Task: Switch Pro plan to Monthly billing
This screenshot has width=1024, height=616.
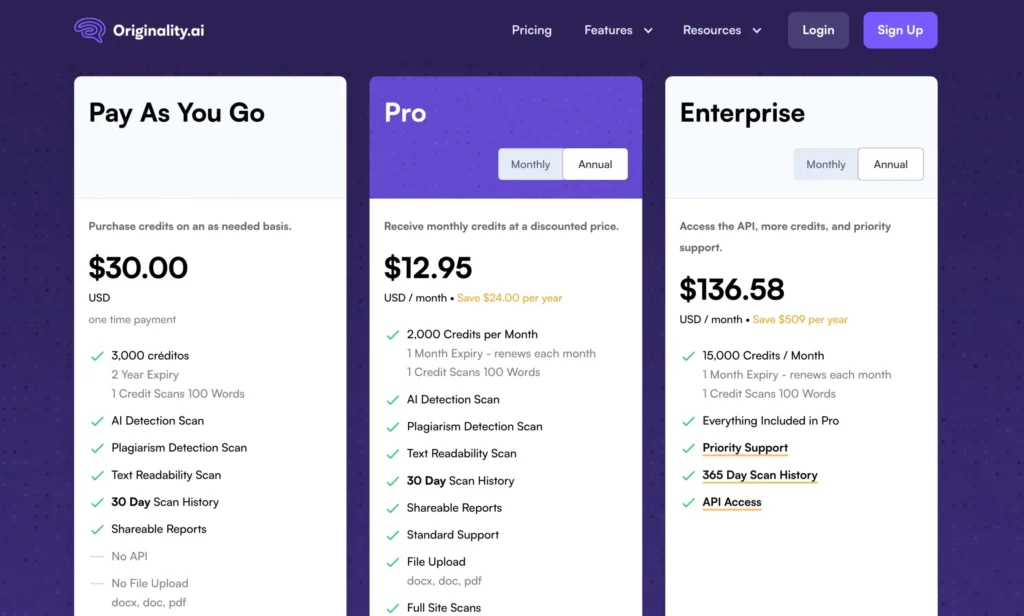Action: (x=530, y=164)
